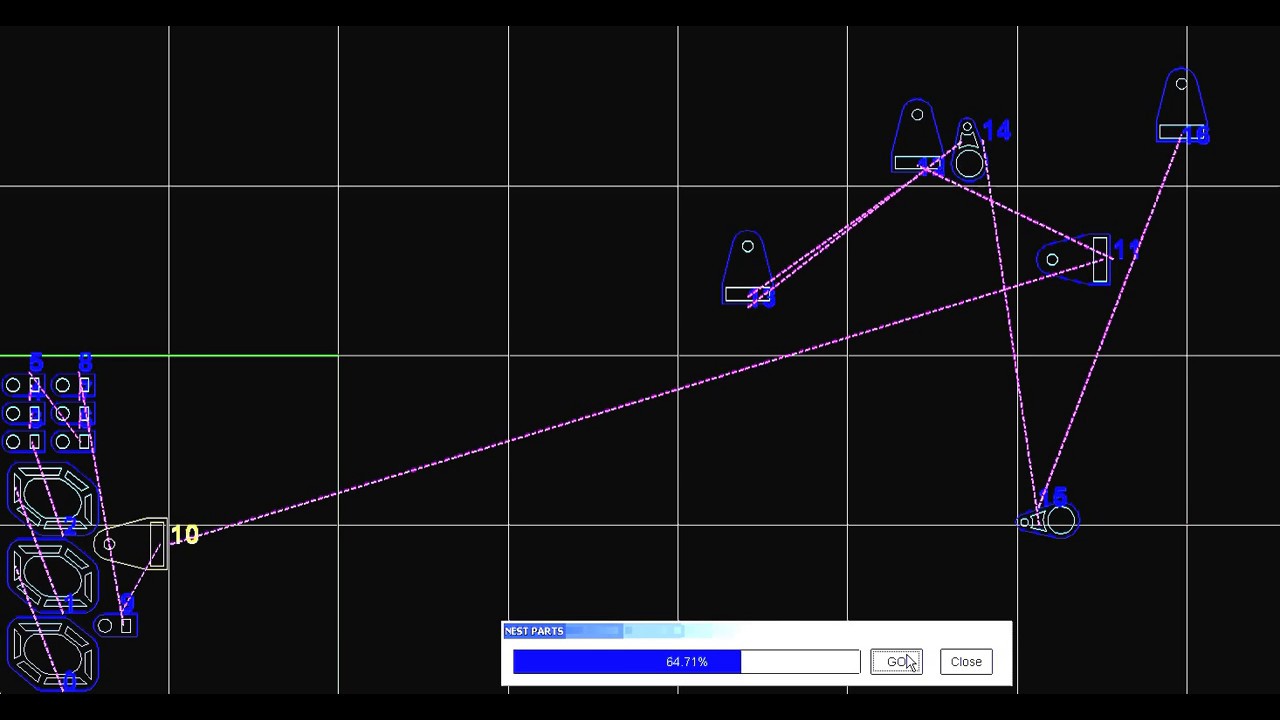Select the small plate under label 5
The width and height of the screenshot is (1280, 720).
pyautogui.click(x=23, y=385)
